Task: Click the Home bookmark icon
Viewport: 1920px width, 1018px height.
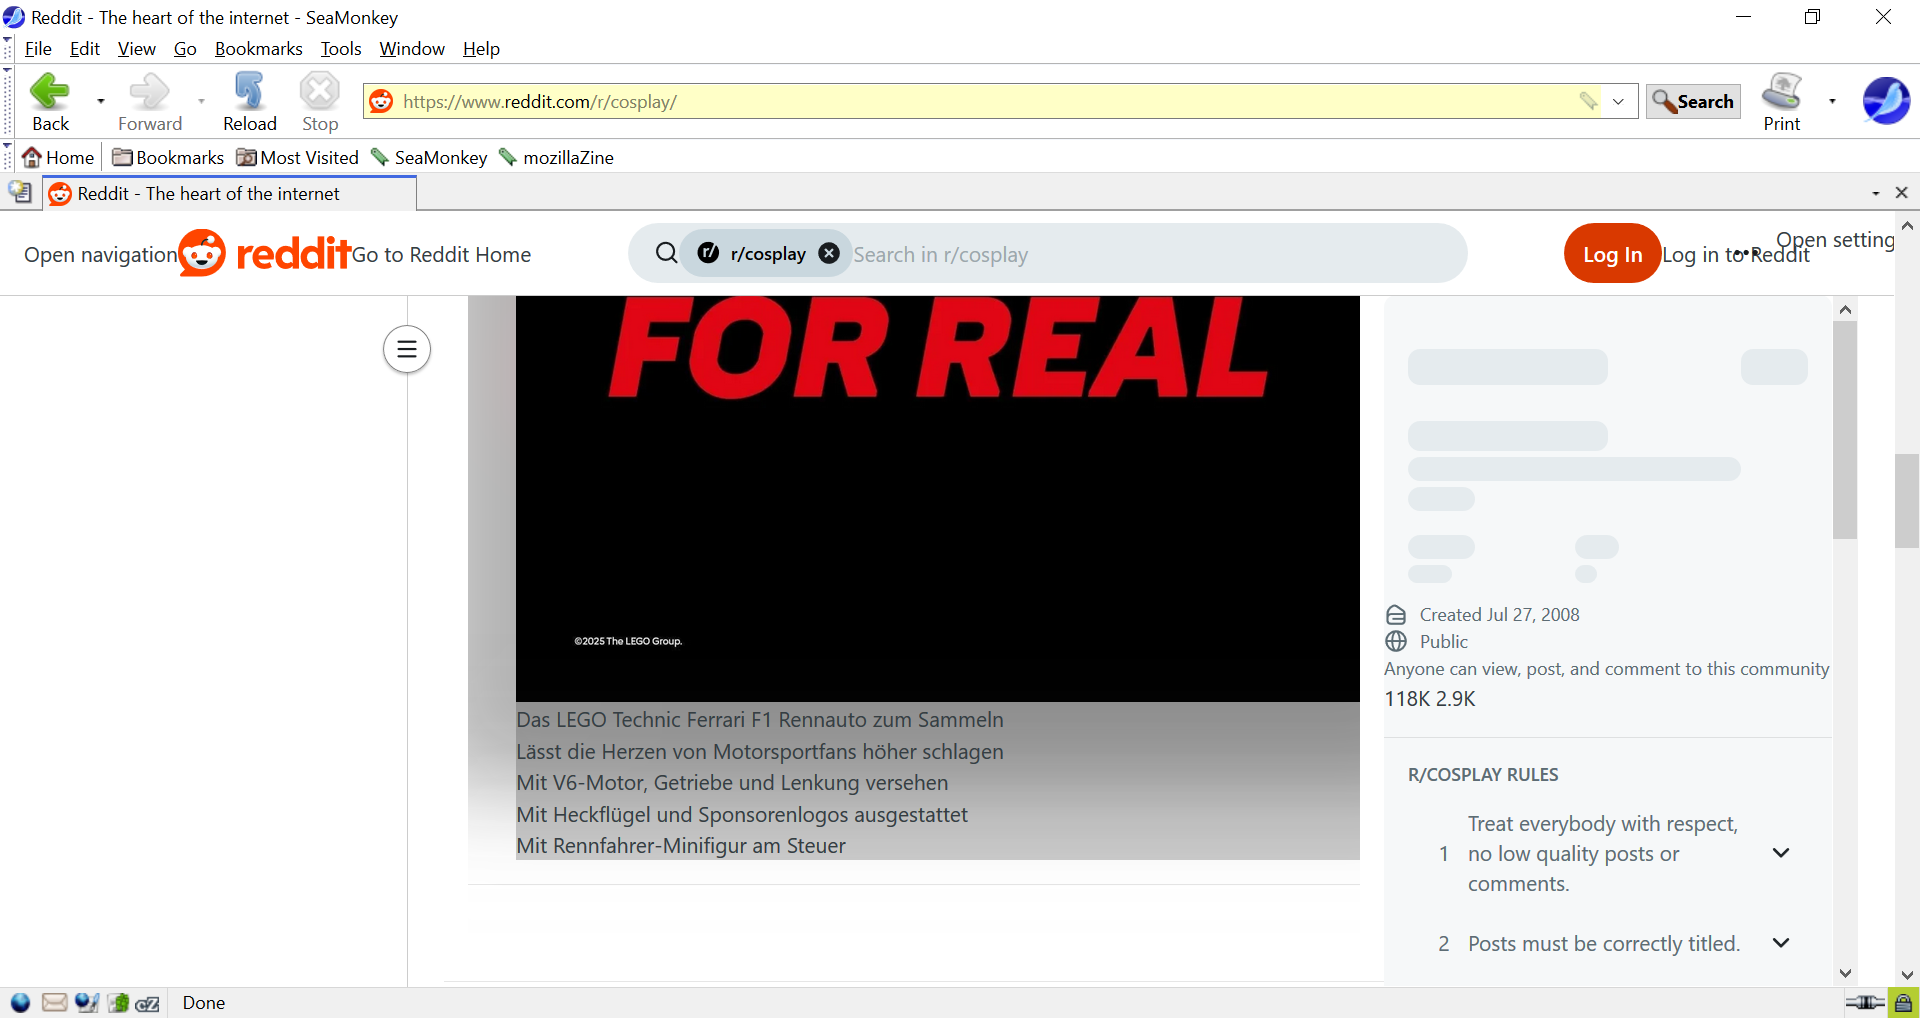Action: pos(32,158)
